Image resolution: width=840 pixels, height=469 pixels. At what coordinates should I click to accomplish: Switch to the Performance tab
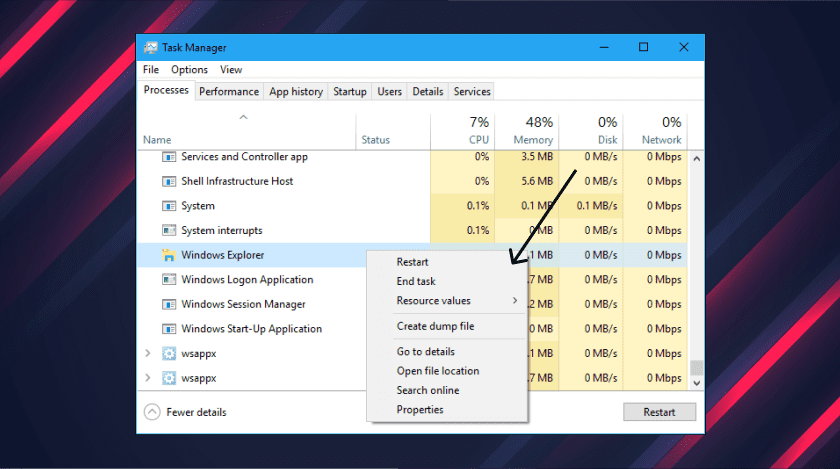(229, 92)
